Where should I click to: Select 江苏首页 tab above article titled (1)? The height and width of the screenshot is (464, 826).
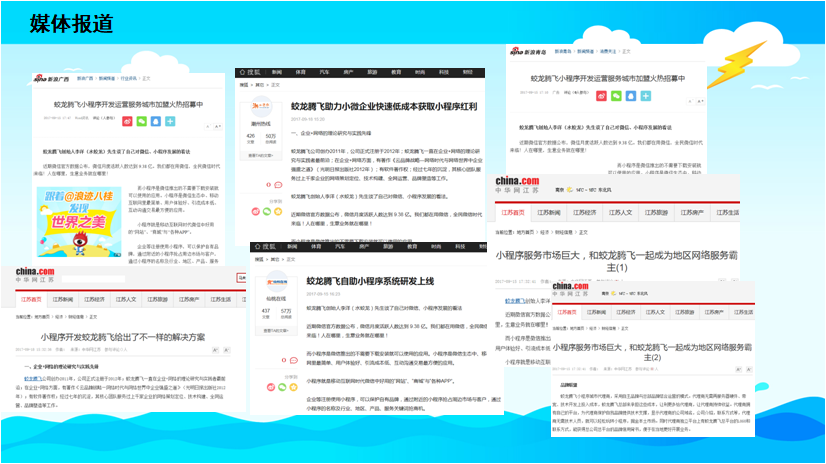[512, 213]
